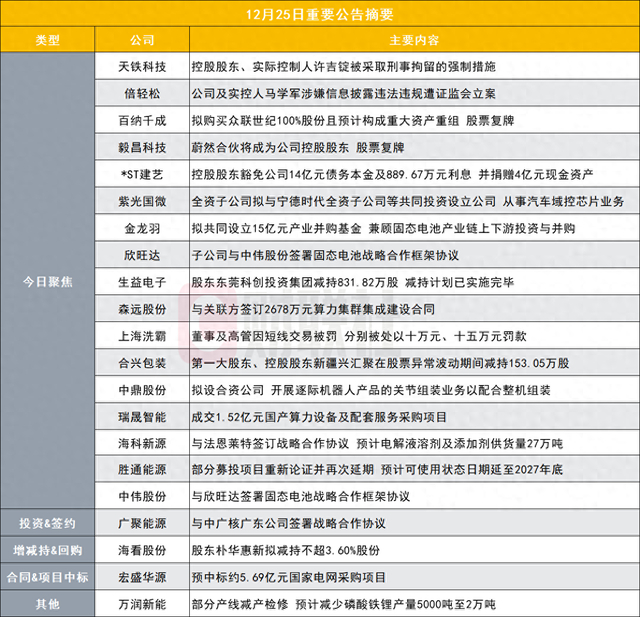Click the 新疆兴汇聚减持153.05万股 text
The width and height of the screenshot is (640, 617).
[380, 363]
